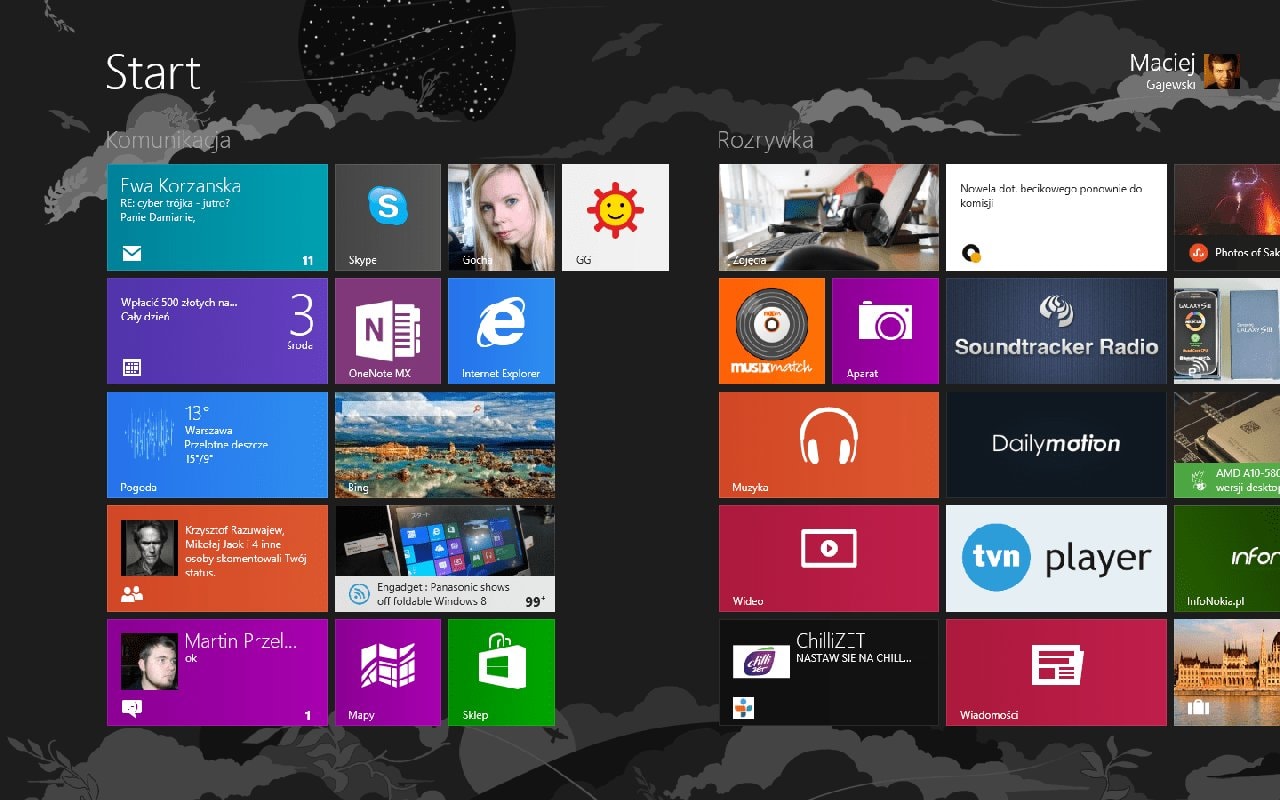Click Maciej Gajewski user account picture
The image size is (1280, 800).
point(1222,71)
